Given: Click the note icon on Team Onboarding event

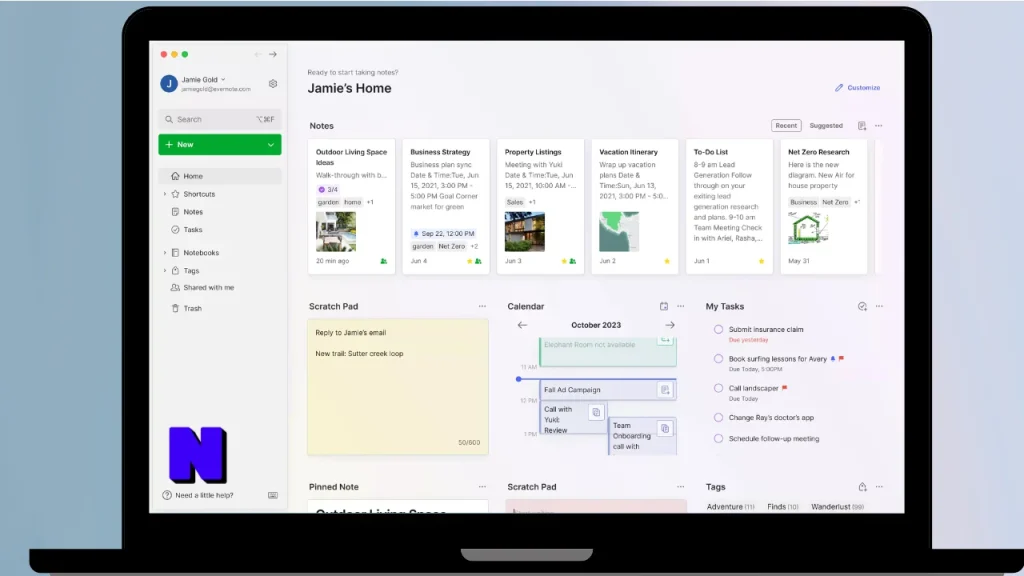Looking at the screenshot, I should pos(665,428).
